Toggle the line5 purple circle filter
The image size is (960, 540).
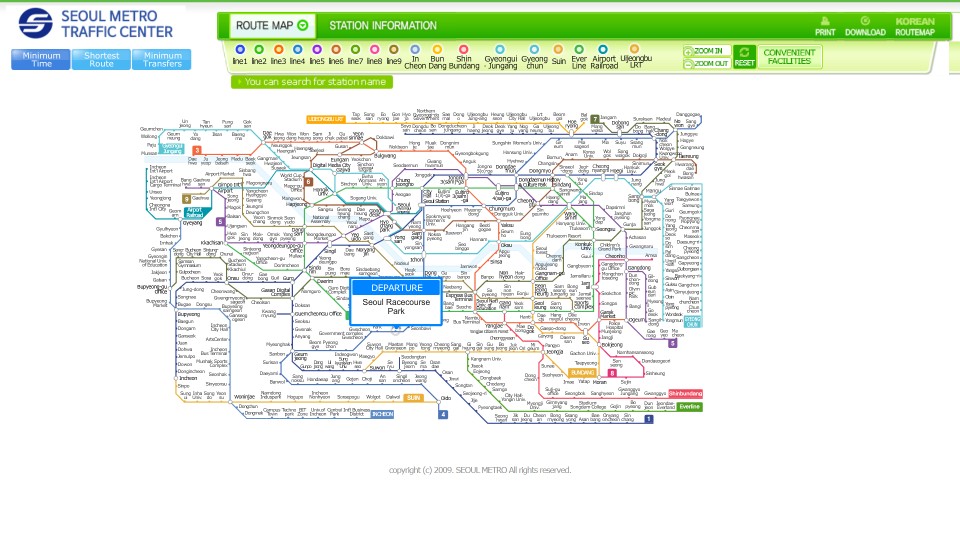pyautogui.click(x=317, y=50)
